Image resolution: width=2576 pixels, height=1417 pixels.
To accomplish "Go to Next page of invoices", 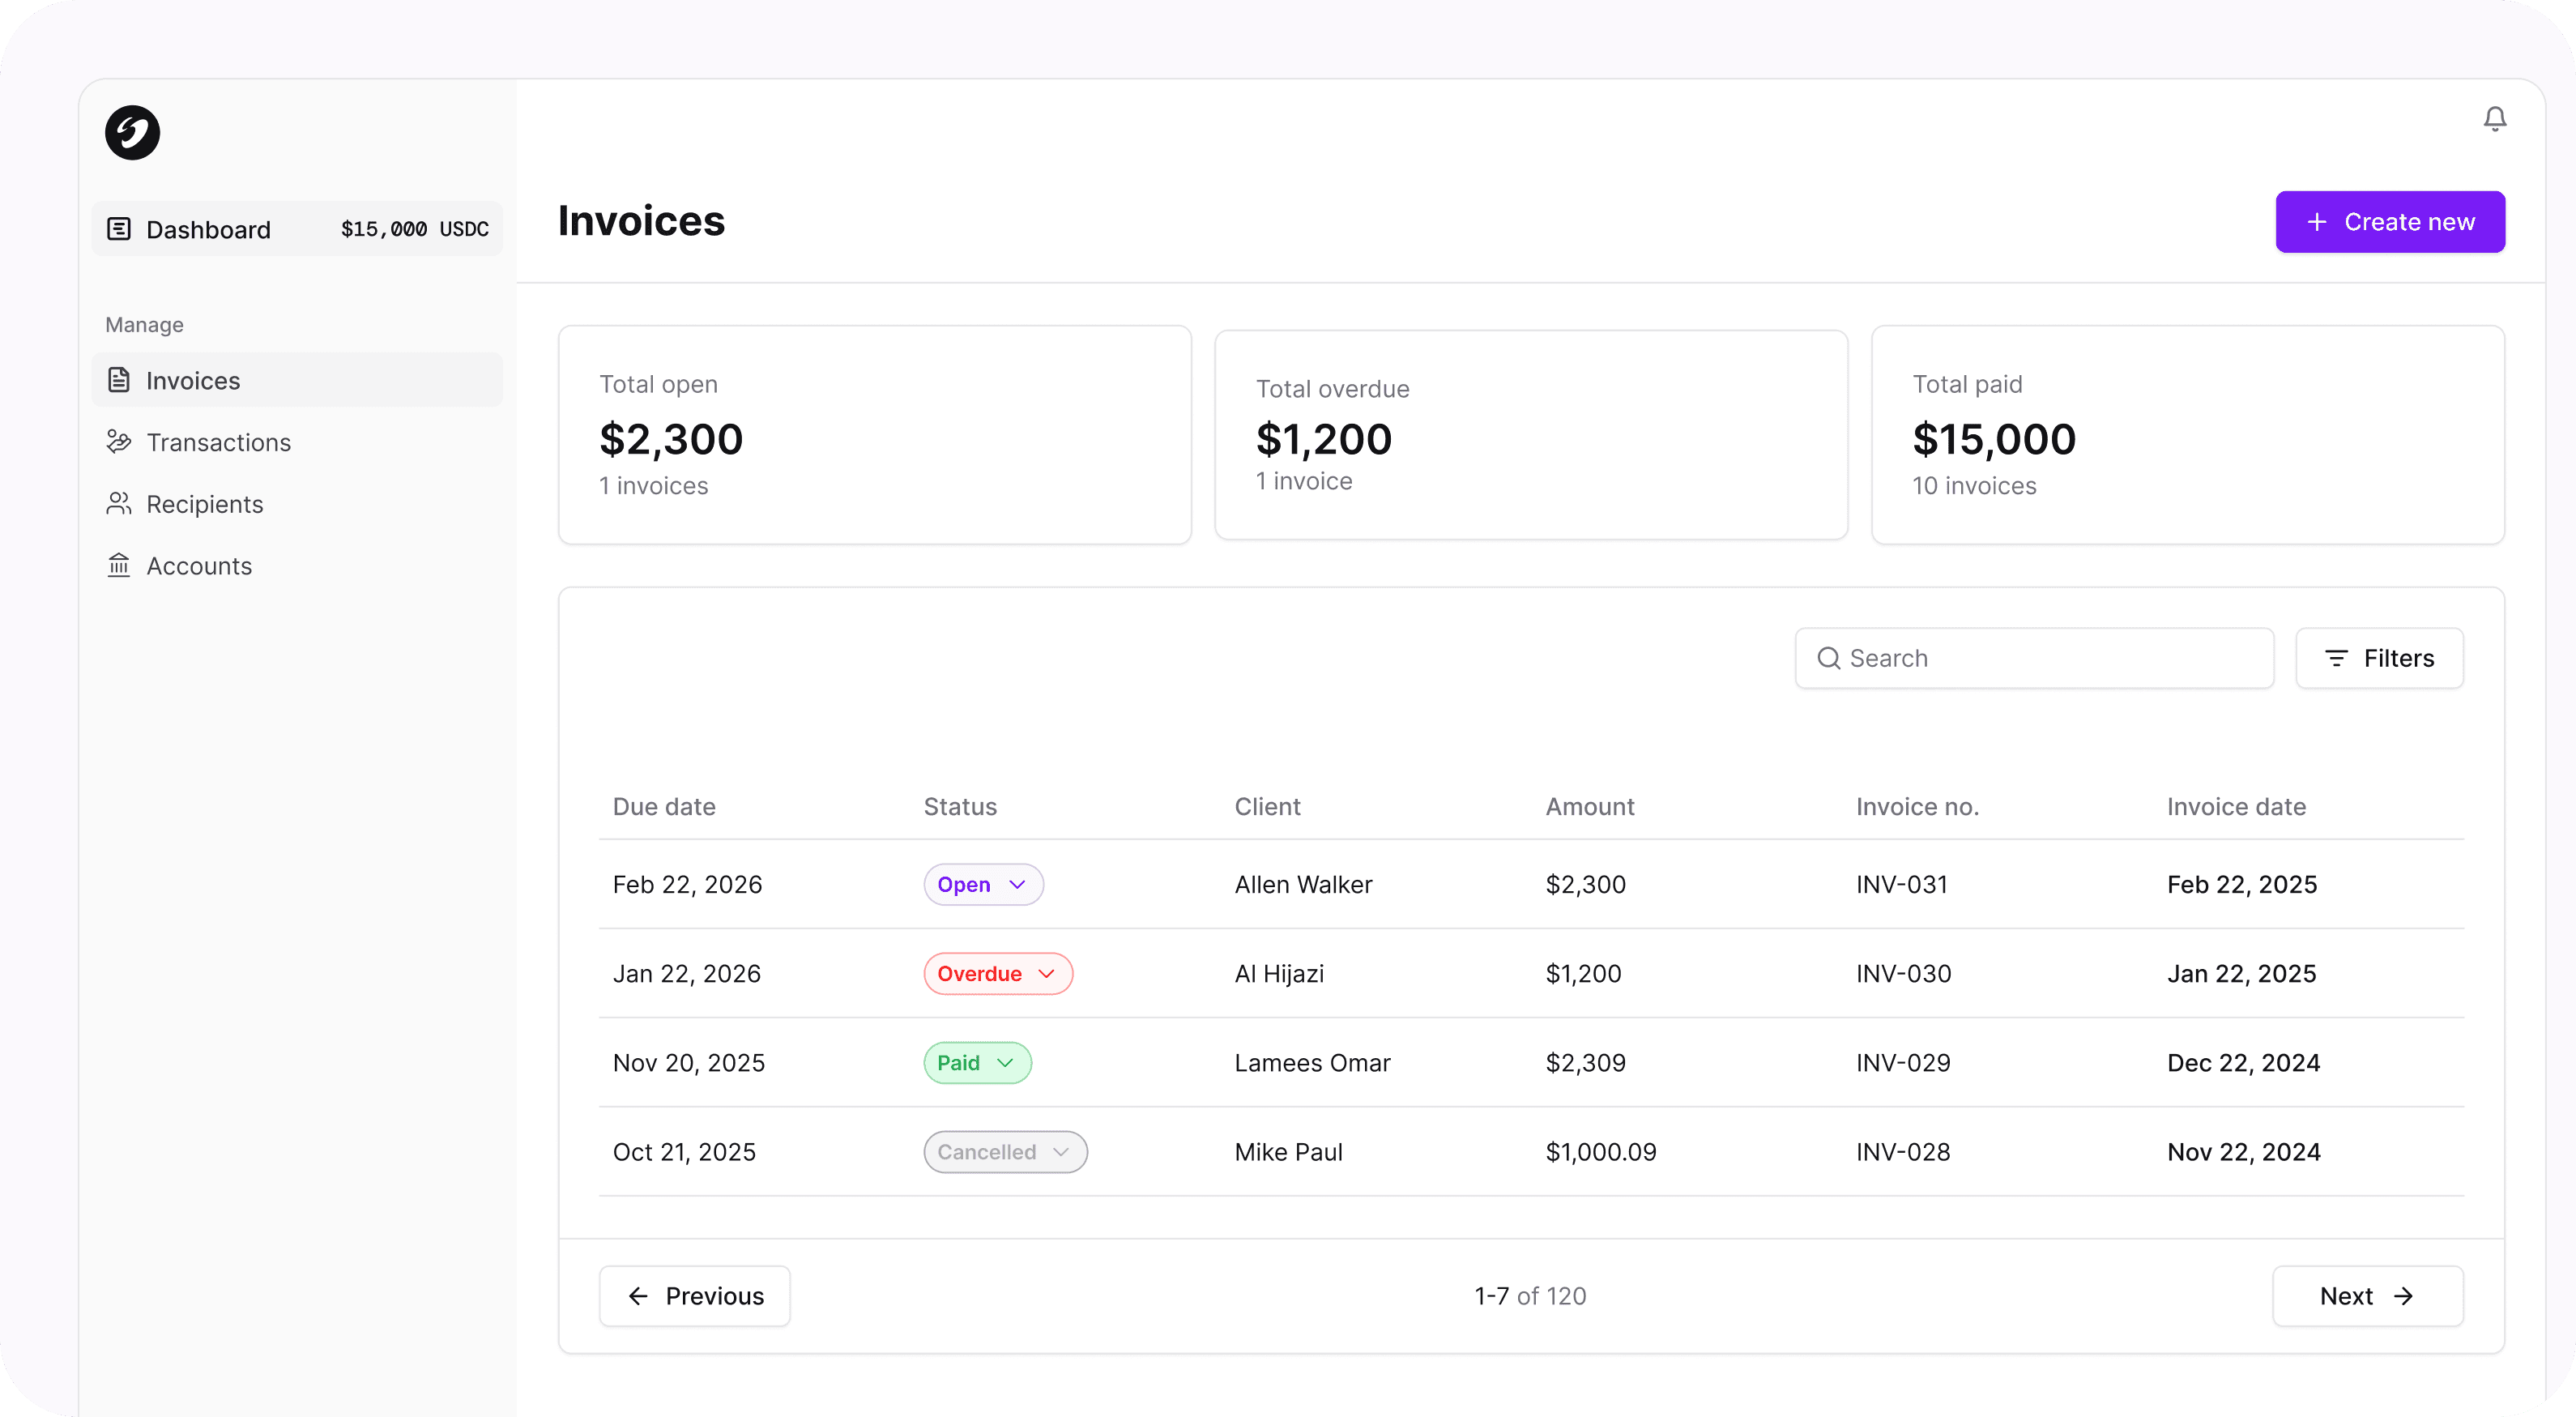I will 2366,1296.
